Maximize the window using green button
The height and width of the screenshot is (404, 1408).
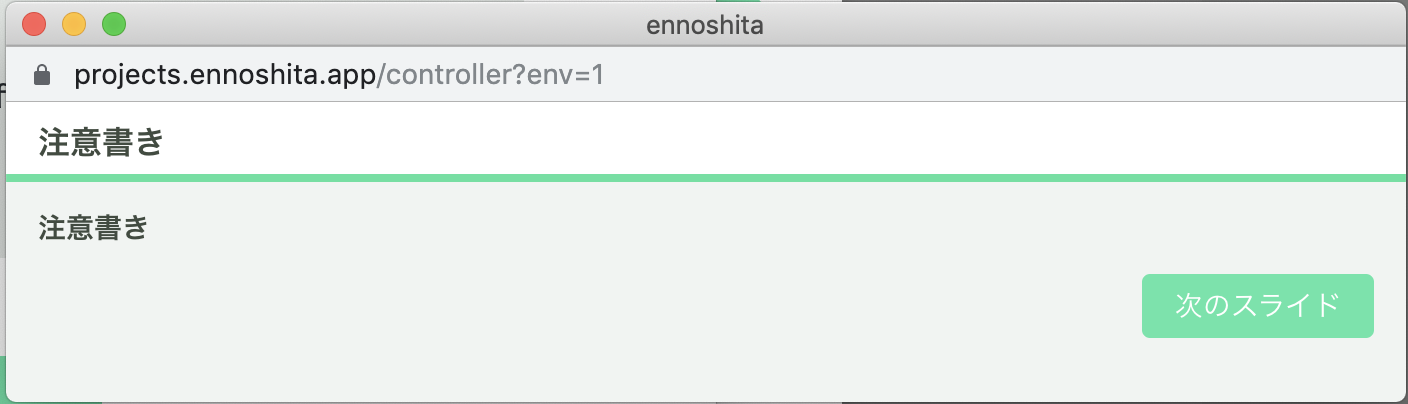point(114,24)
